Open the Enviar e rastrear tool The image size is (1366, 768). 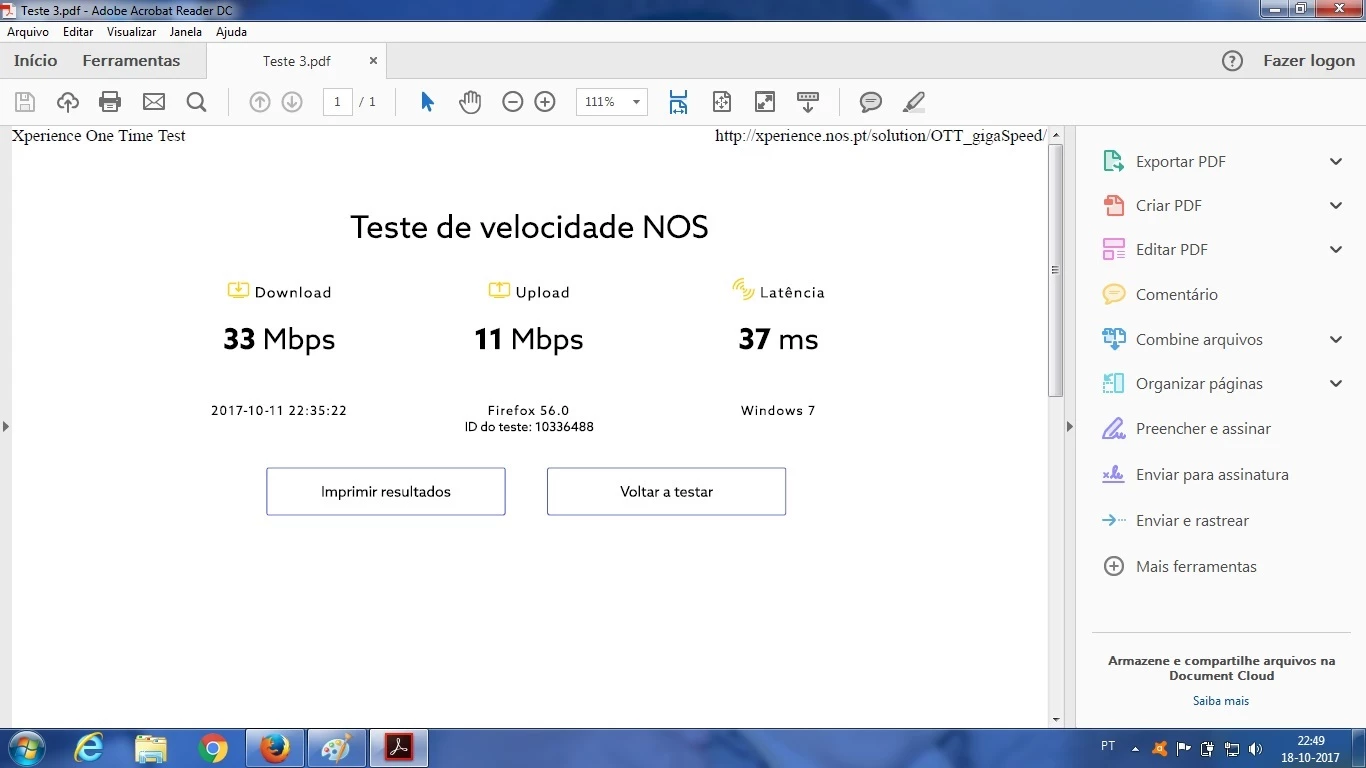(1175, 521)
